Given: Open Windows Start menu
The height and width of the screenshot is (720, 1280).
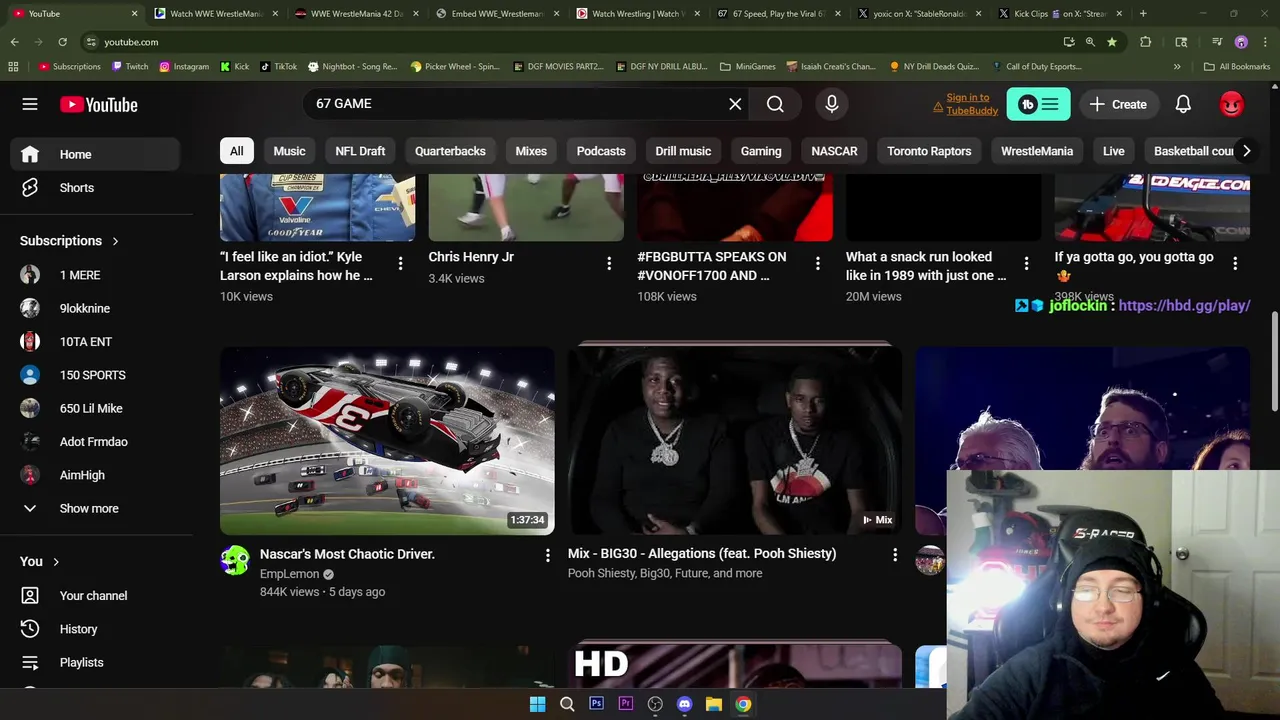Looking at the screenshot, I should click(537, 704).
